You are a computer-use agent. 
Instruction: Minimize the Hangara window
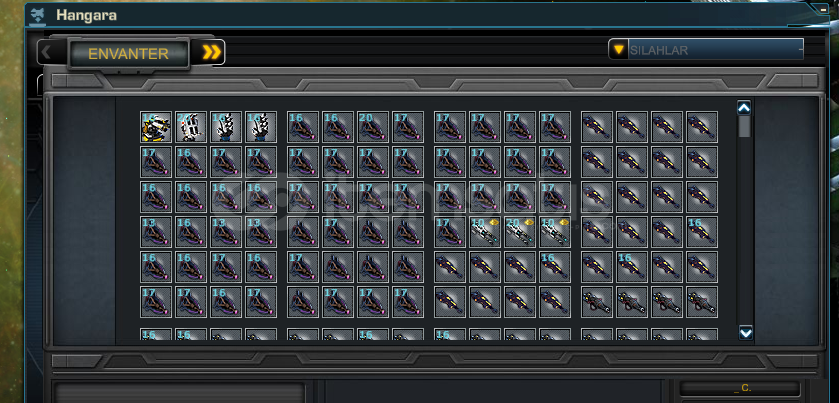point(823,9)
